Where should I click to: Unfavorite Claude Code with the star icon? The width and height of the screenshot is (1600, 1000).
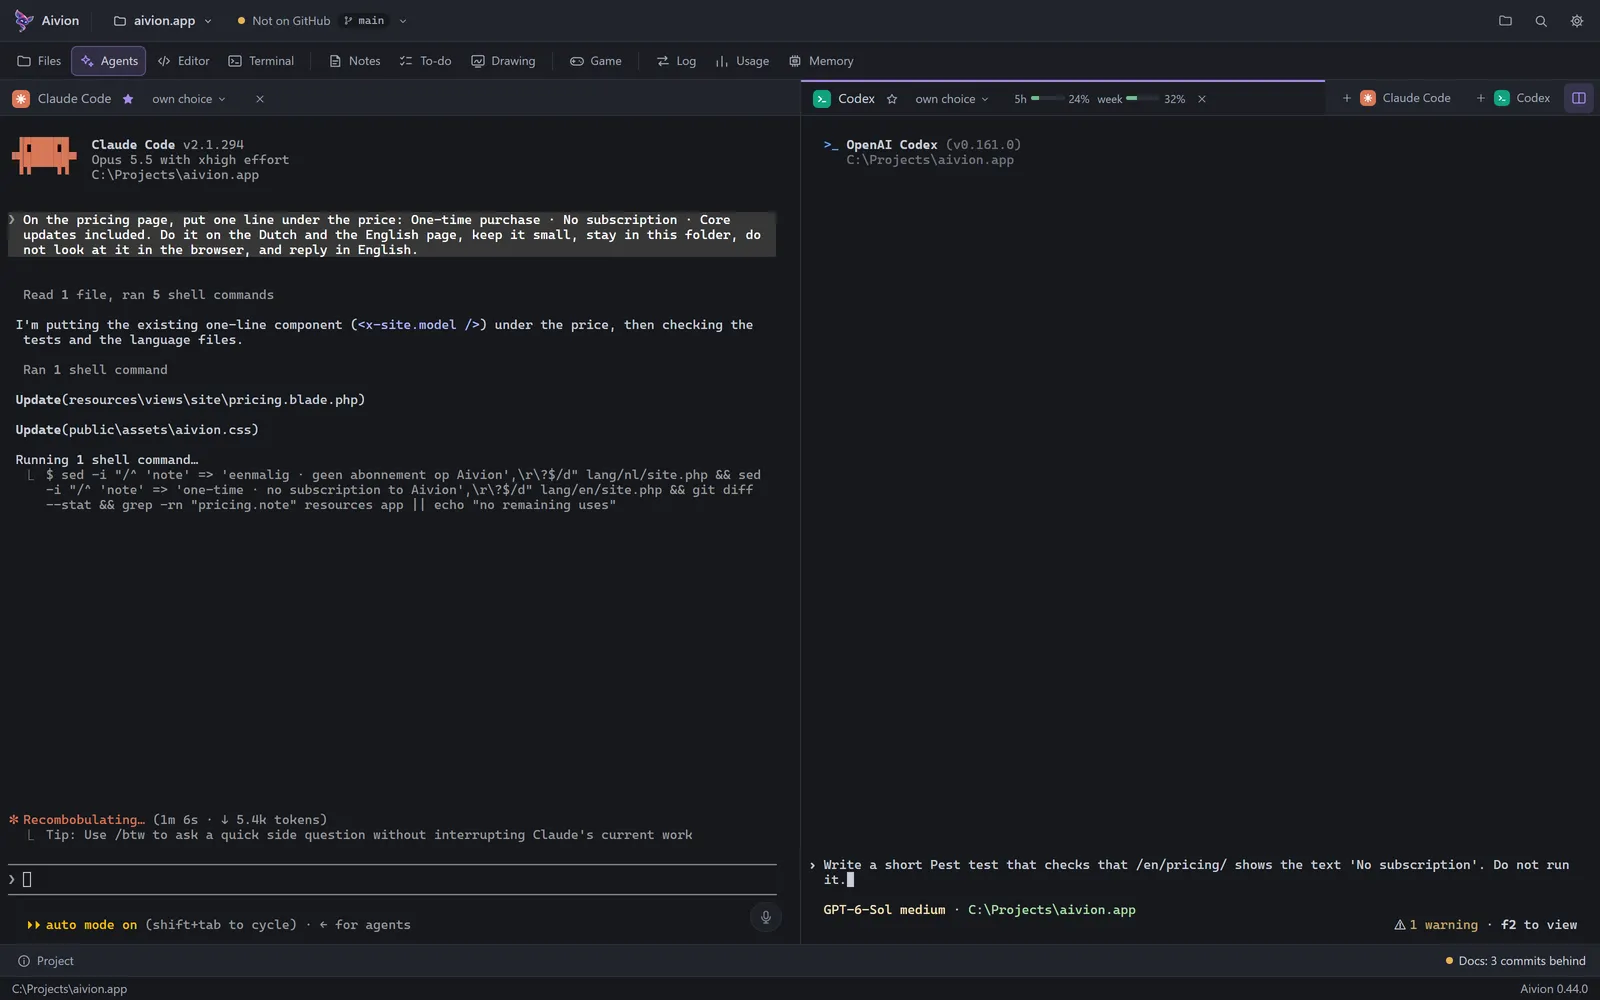coord(128,99)
